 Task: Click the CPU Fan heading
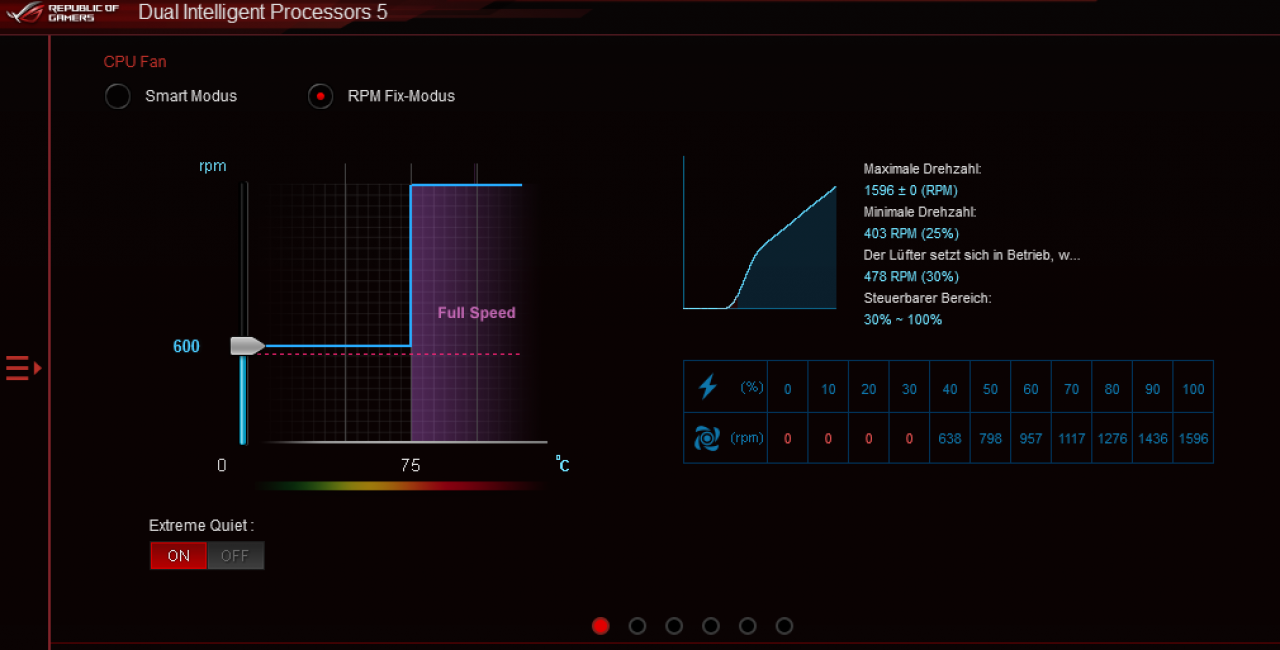(135, 62)
